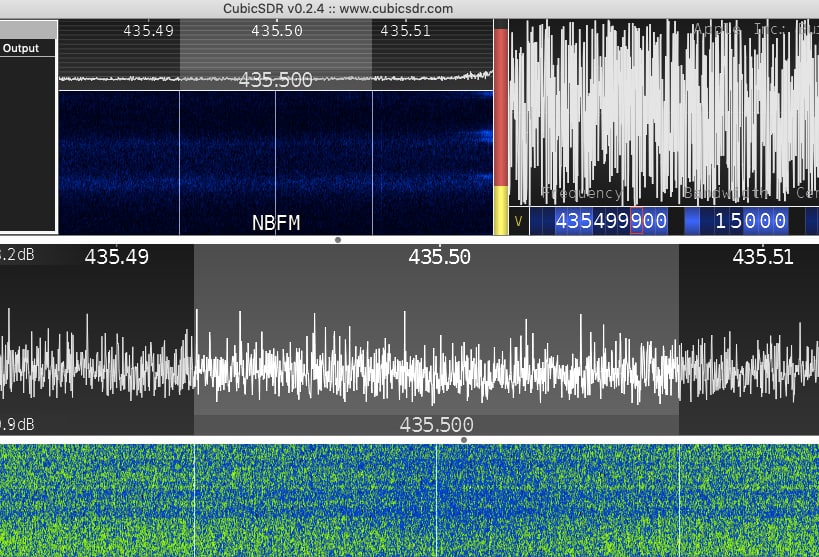This screenshot has height=557, width=819.
Task: Click 435.500 label in top small spectrum
Action: click(x=275, y=80)
